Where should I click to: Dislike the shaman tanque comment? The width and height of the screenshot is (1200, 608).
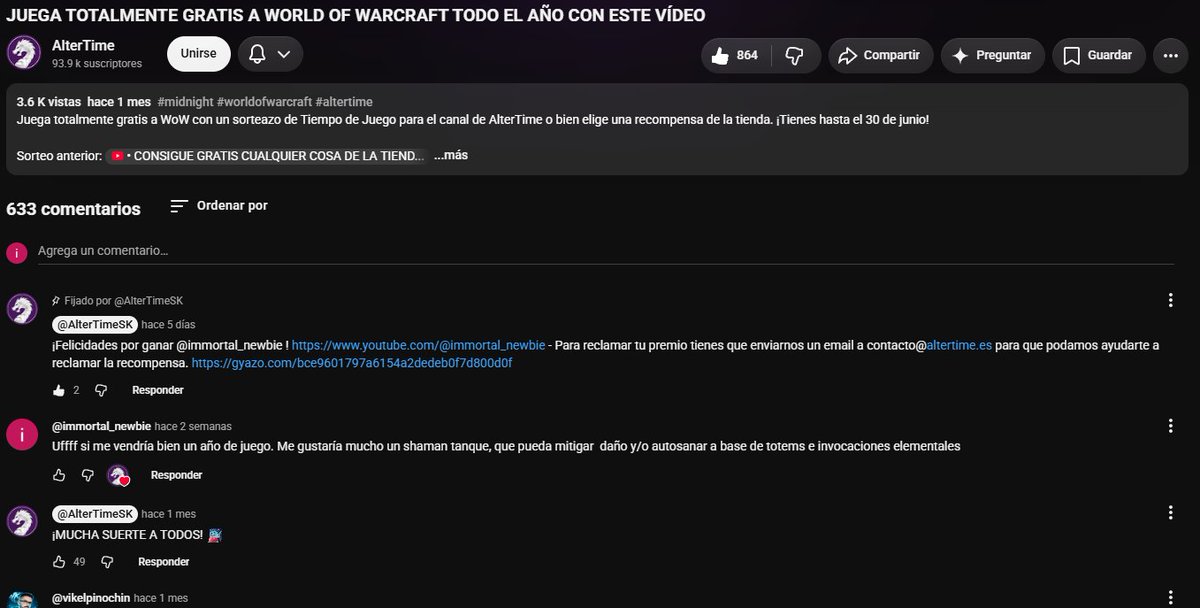pos(88,475)
